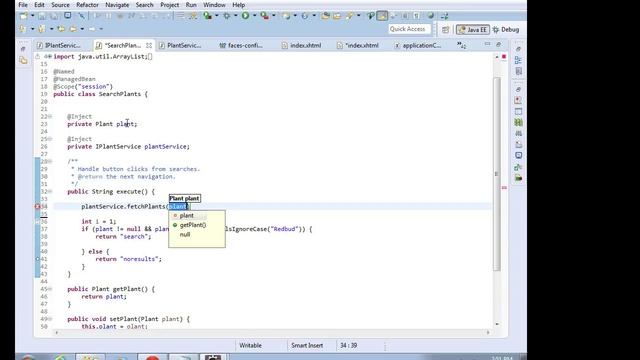
Task: Open the Refactor menu
Action: tap(87, 5)
